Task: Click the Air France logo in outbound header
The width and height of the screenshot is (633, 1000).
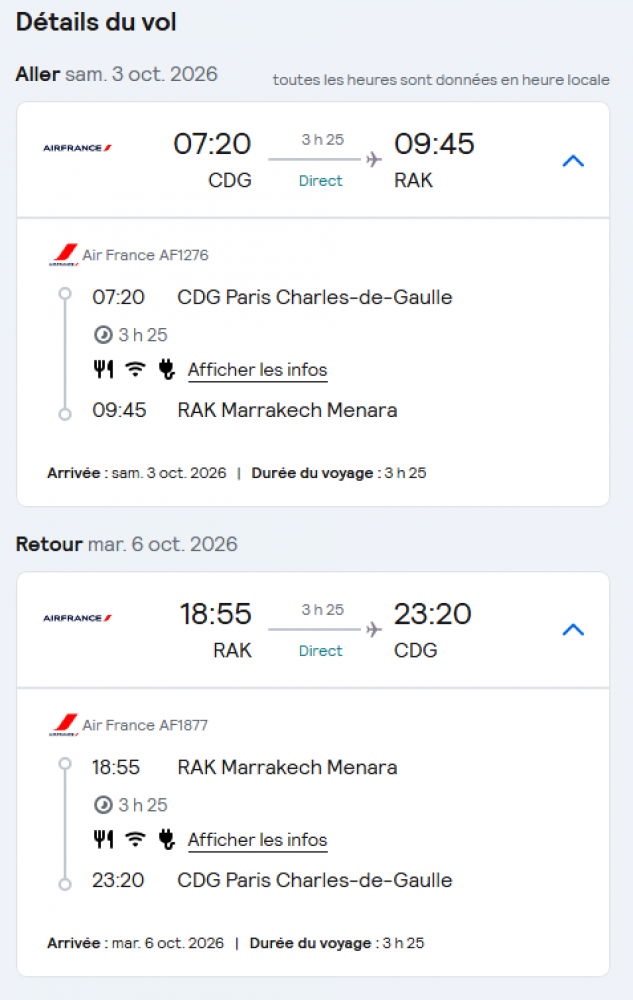Action: click(x=77, y=148)
